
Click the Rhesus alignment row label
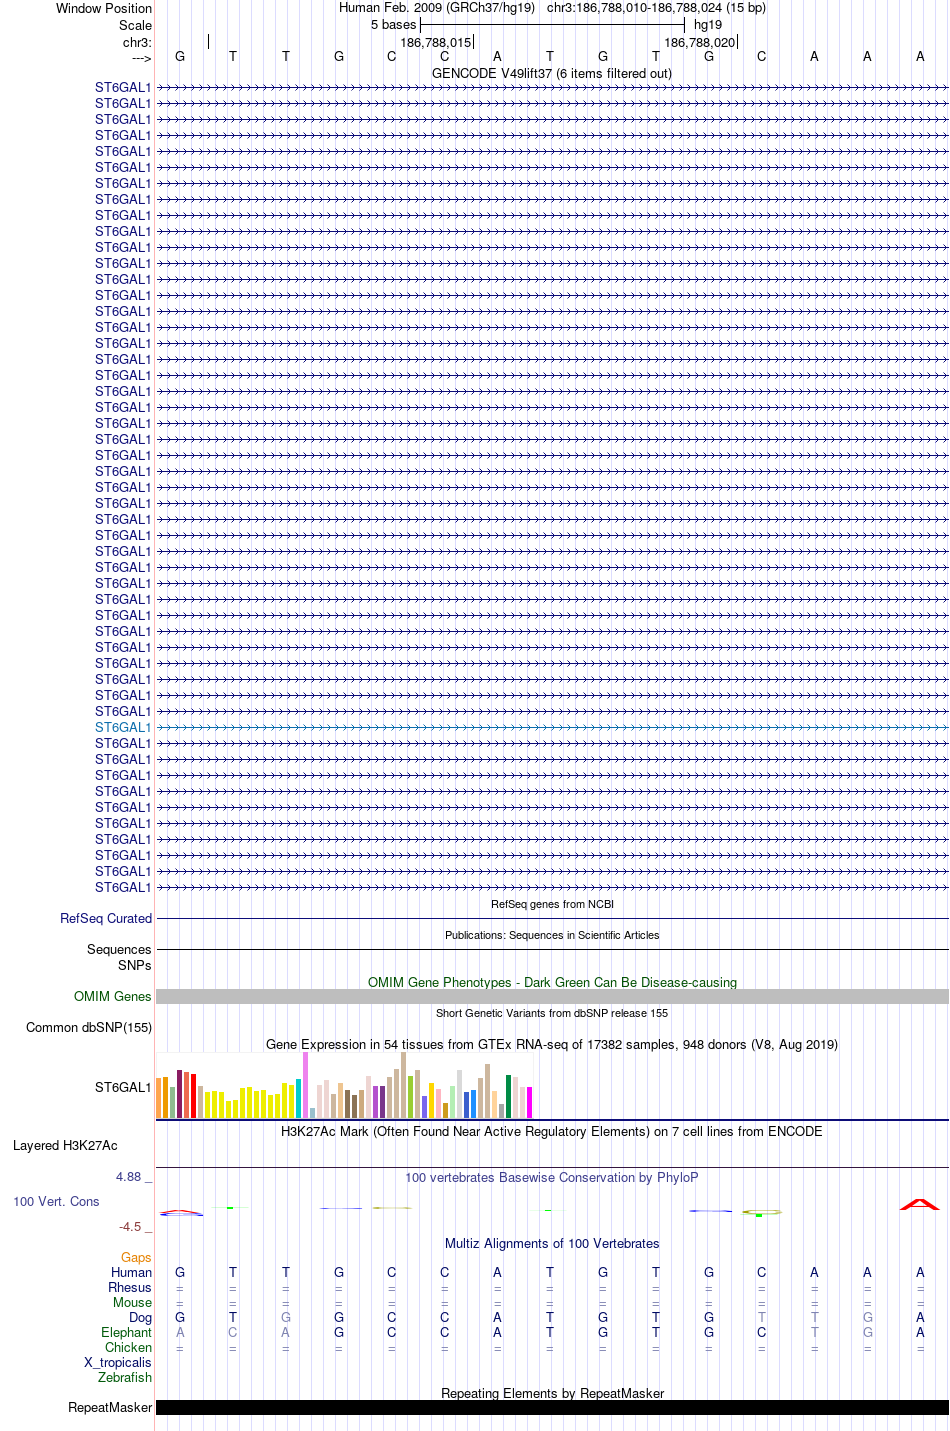(x=130, y=1287)
